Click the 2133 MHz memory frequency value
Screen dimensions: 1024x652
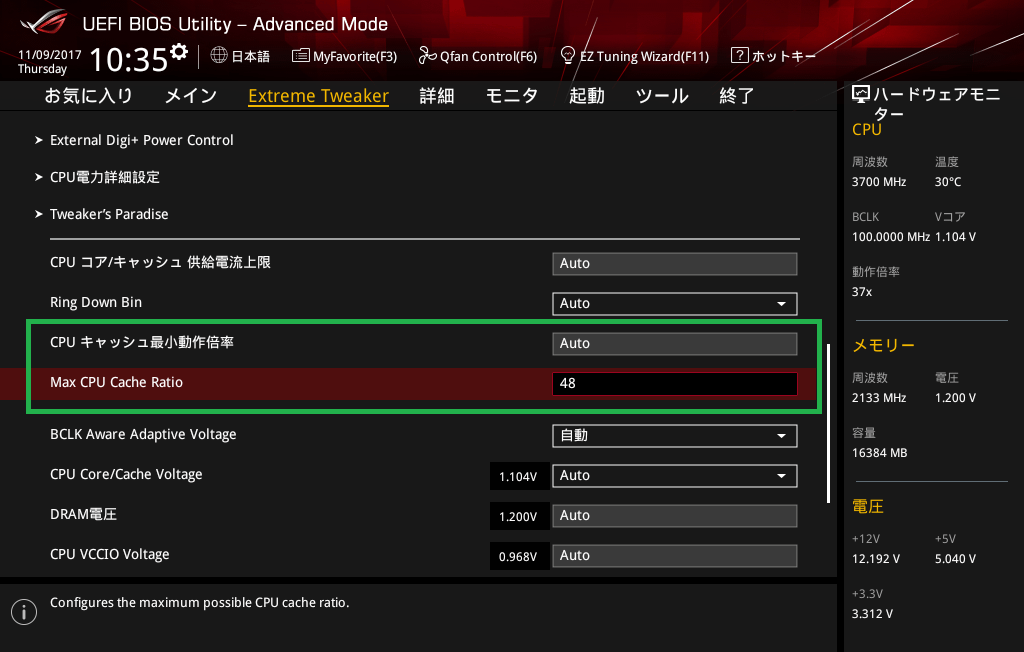879,397
